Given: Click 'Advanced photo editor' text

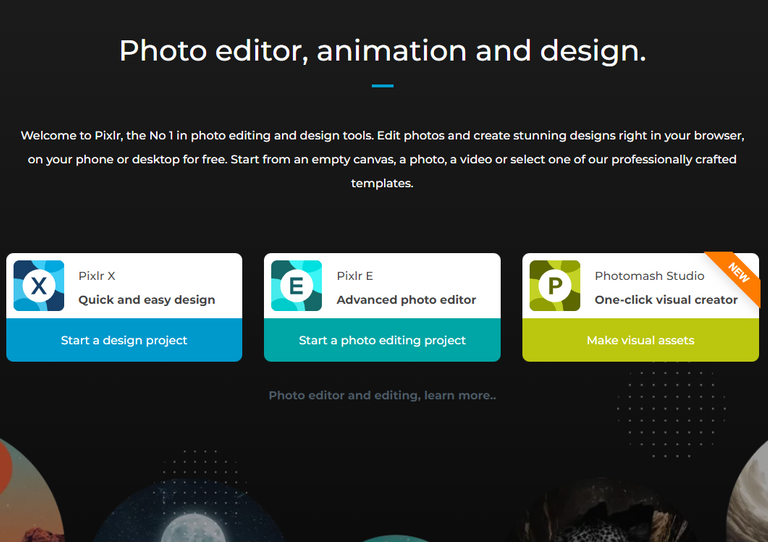Looking at the screenshot, I should pyautogui.click(x=406, y=300).
